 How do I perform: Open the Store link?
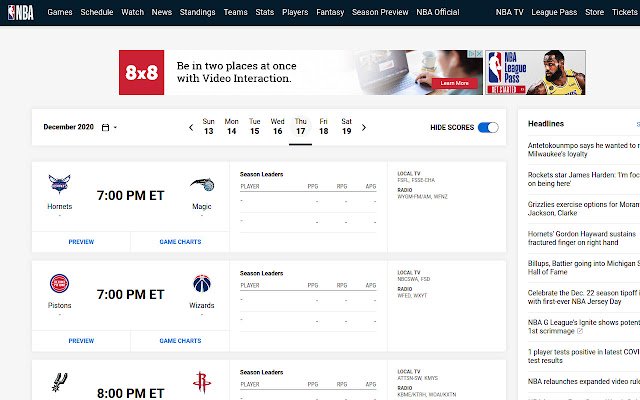click(x=594, y=12)
